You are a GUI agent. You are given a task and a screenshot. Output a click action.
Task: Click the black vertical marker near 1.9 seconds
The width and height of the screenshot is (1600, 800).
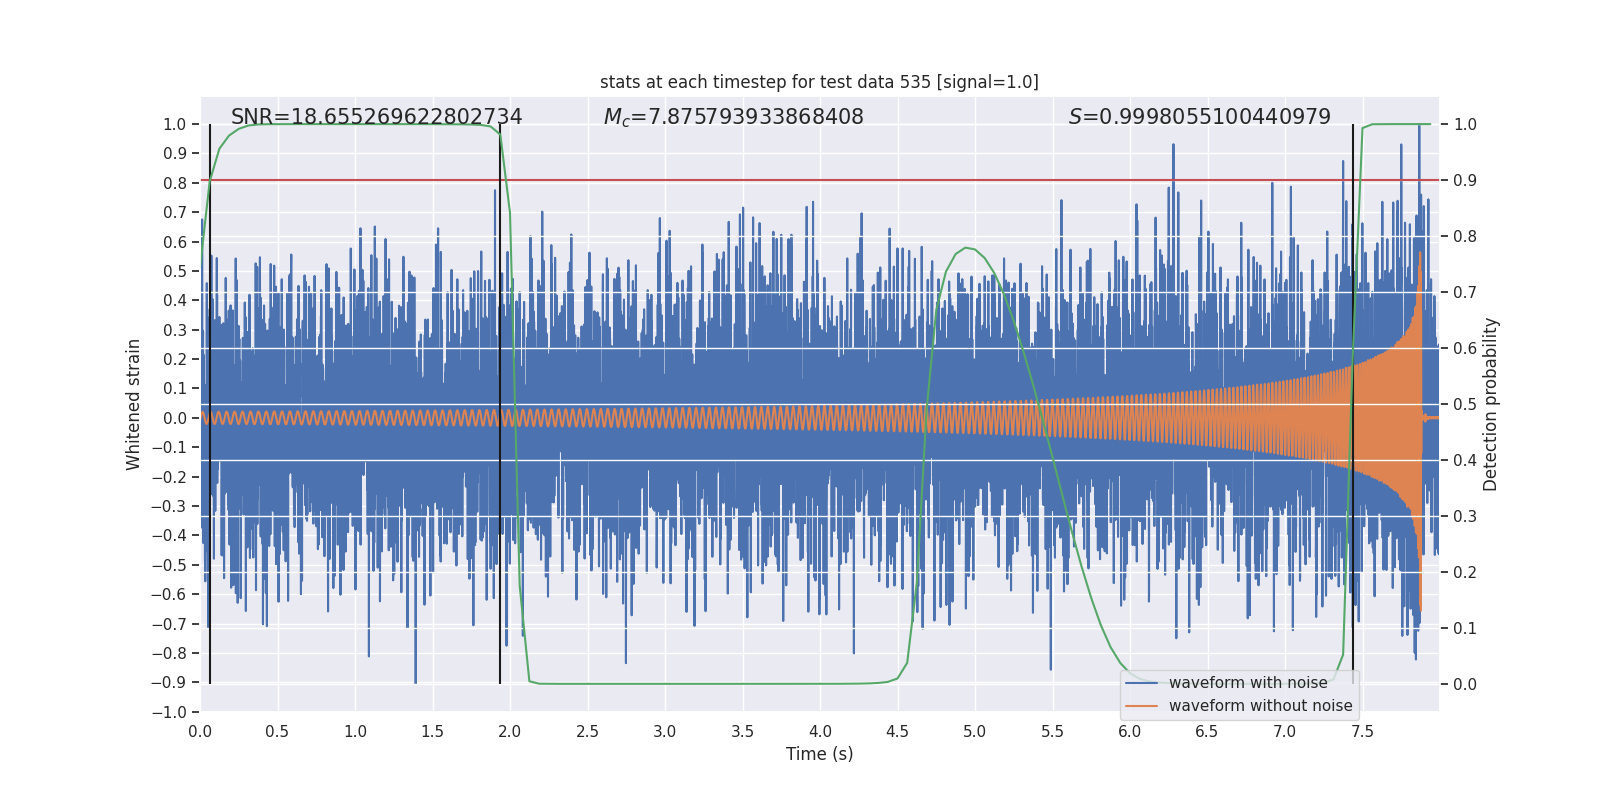[x=500, y=404]
